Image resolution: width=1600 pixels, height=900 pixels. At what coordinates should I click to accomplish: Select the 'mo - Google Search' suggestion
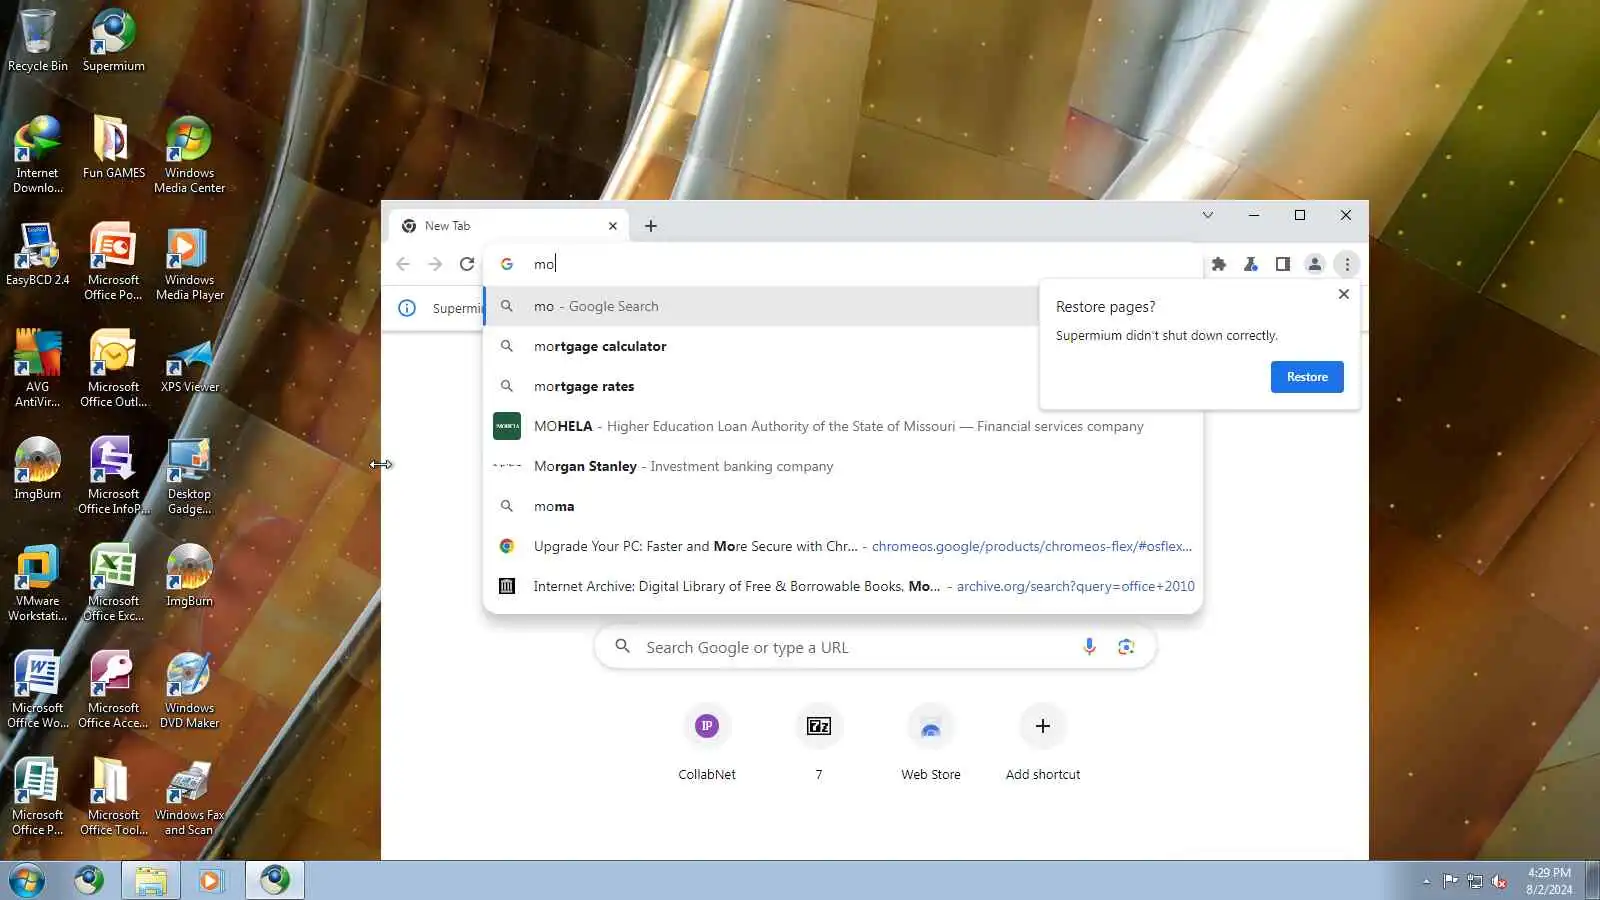coord(843,306)
